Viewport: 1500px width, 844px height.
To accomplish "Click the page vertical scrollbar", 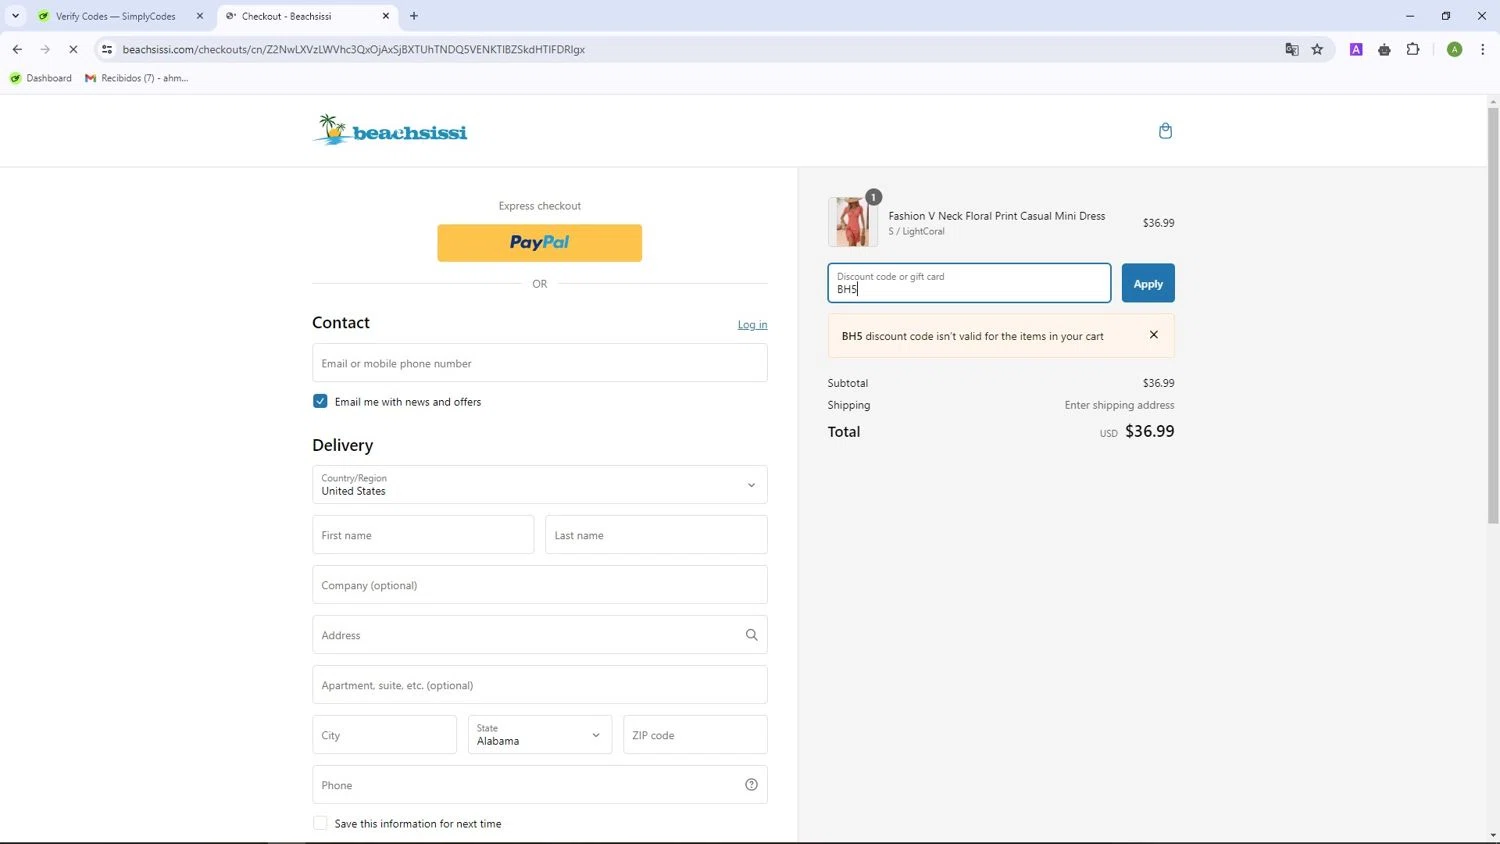I will [1493, 315].
